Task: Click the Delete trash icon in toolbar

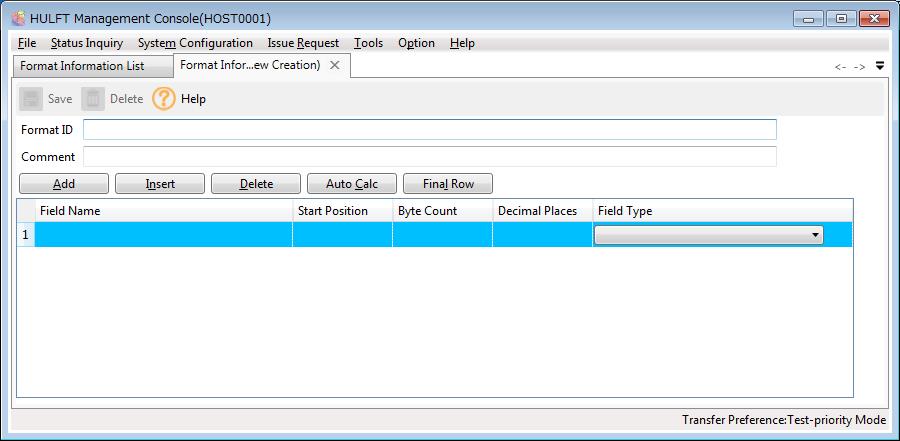Action: pyautogui.click(x=93, y=99)
